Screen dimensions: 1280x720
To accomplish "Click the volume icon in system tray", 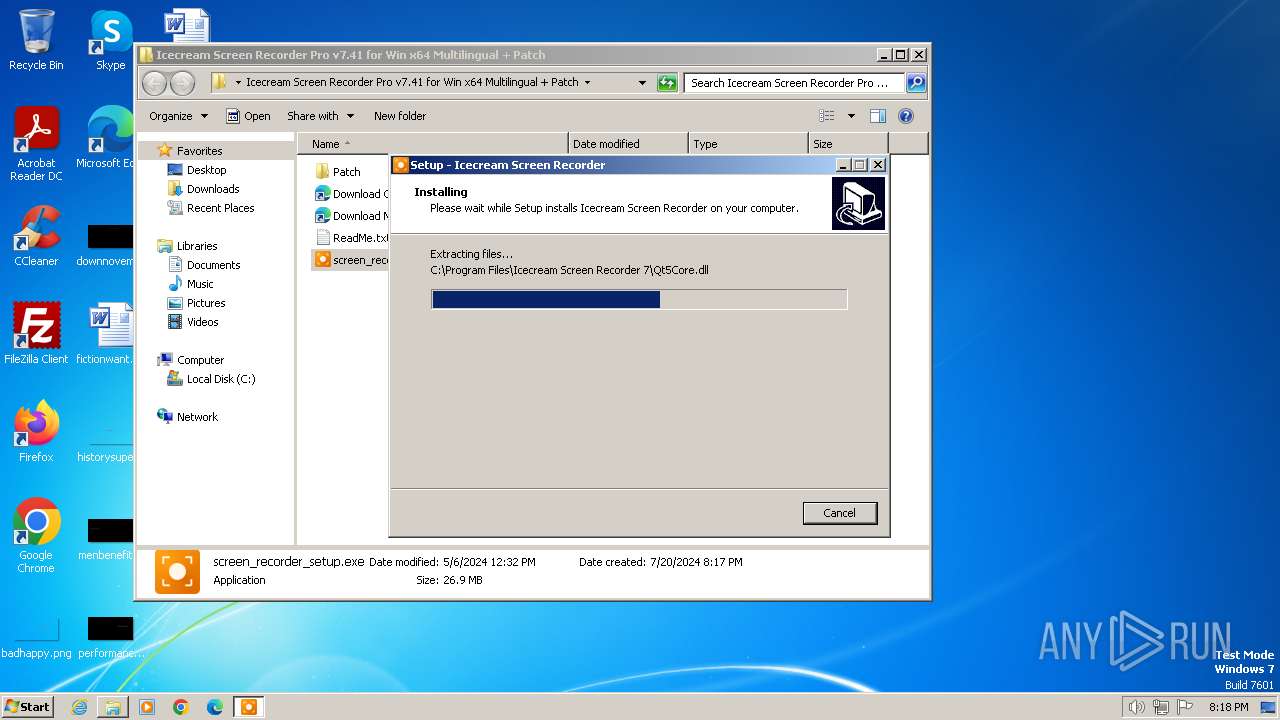I will (1136, 707).
